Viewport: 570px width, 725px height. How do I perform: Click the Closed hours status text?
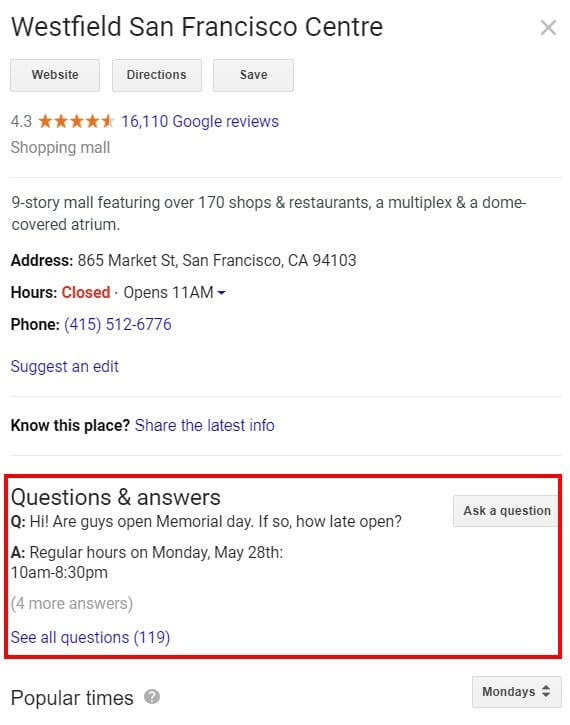(x=86, y=293)
